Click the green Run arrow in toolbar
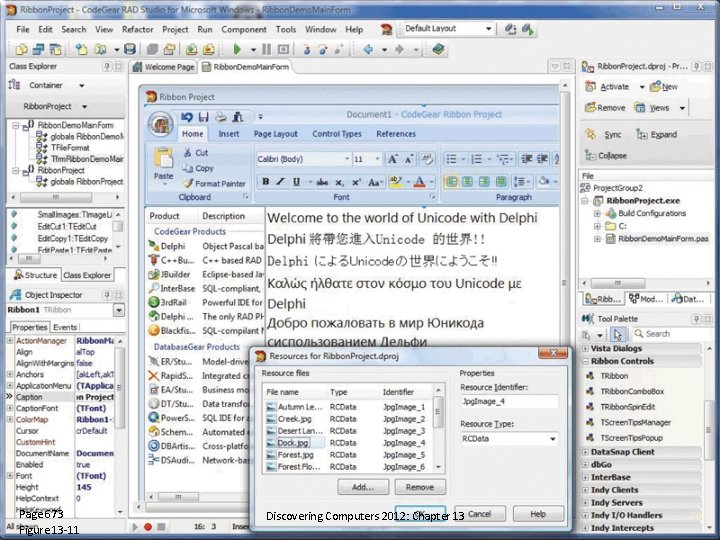The image size is (720, 540). pyautogui.click(x=237, y=49)
